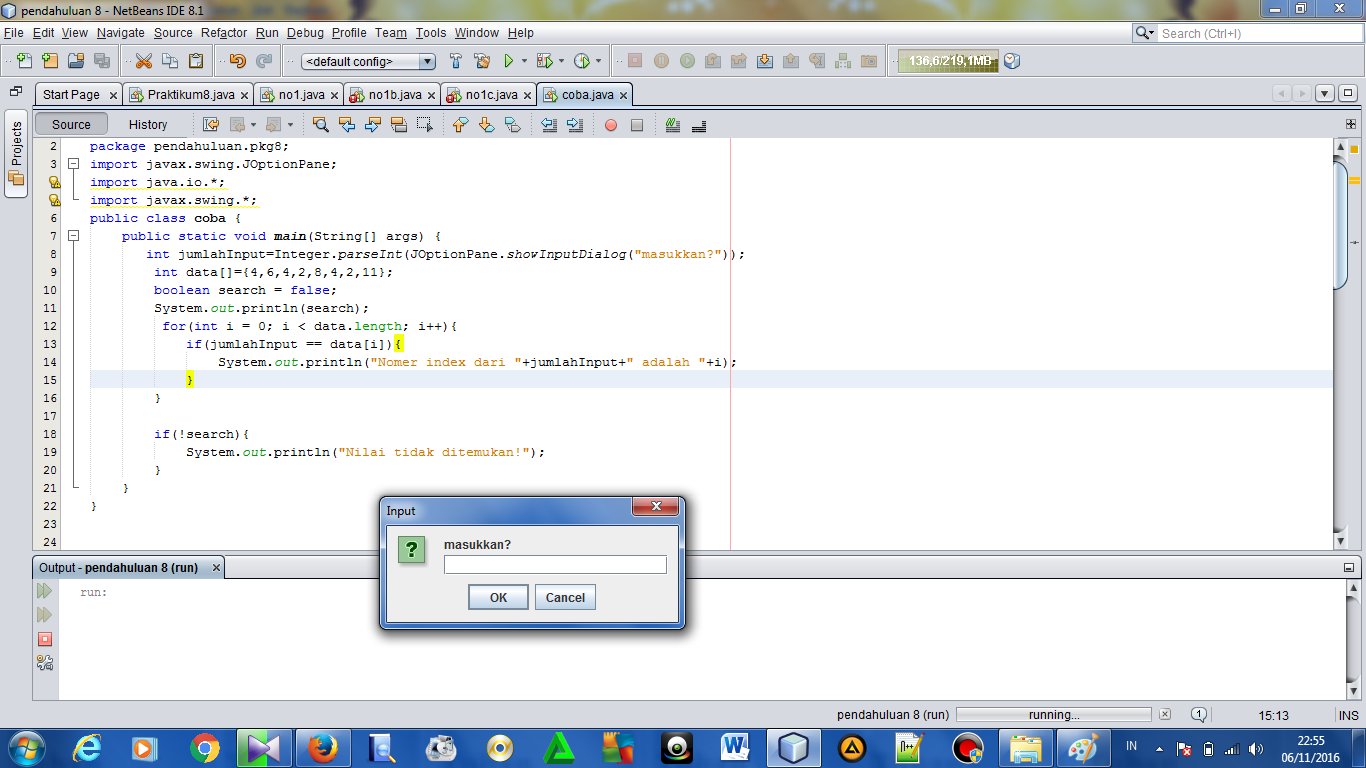This screenshot has width=1366, height=768.
Task: Click the Windows Start button
Action: (x=26, y=747)
